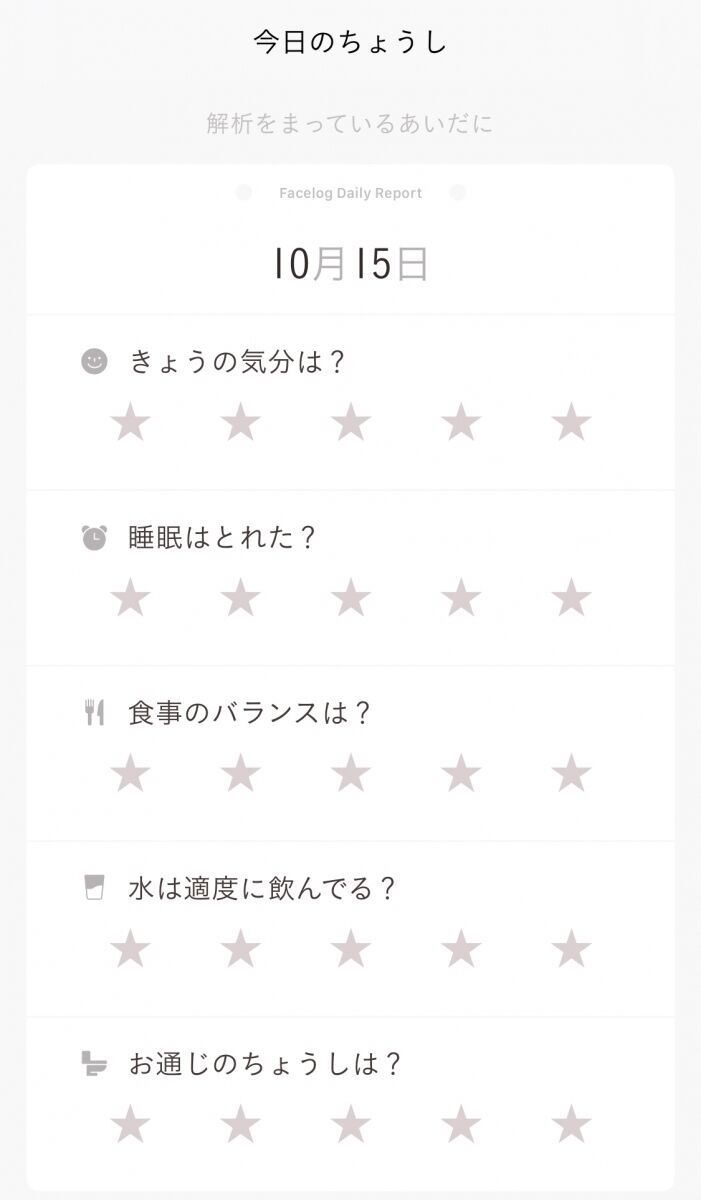Image resolution: width=701 pixels, height=1200 pixels.
Task: Rate bowel condition (お通じのちょうしは) three stars
Action: click(x=351, y=1125)
